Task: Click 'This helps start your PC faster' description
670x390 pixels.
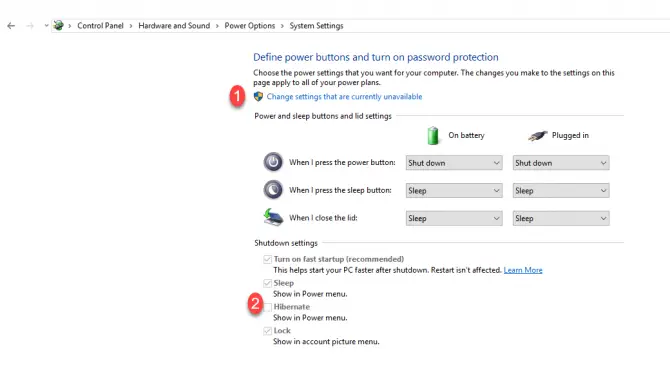Action: pos(387,270)
